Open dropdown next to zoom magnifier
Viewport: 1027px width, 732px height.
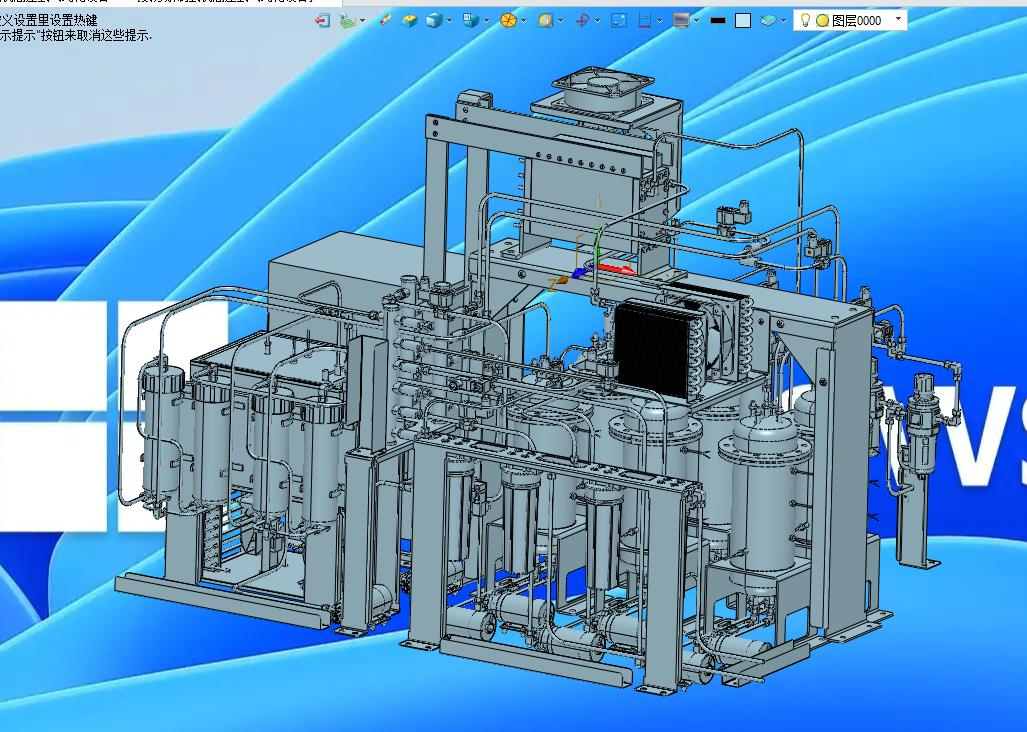pyautogui.click(x=561, y=21)
